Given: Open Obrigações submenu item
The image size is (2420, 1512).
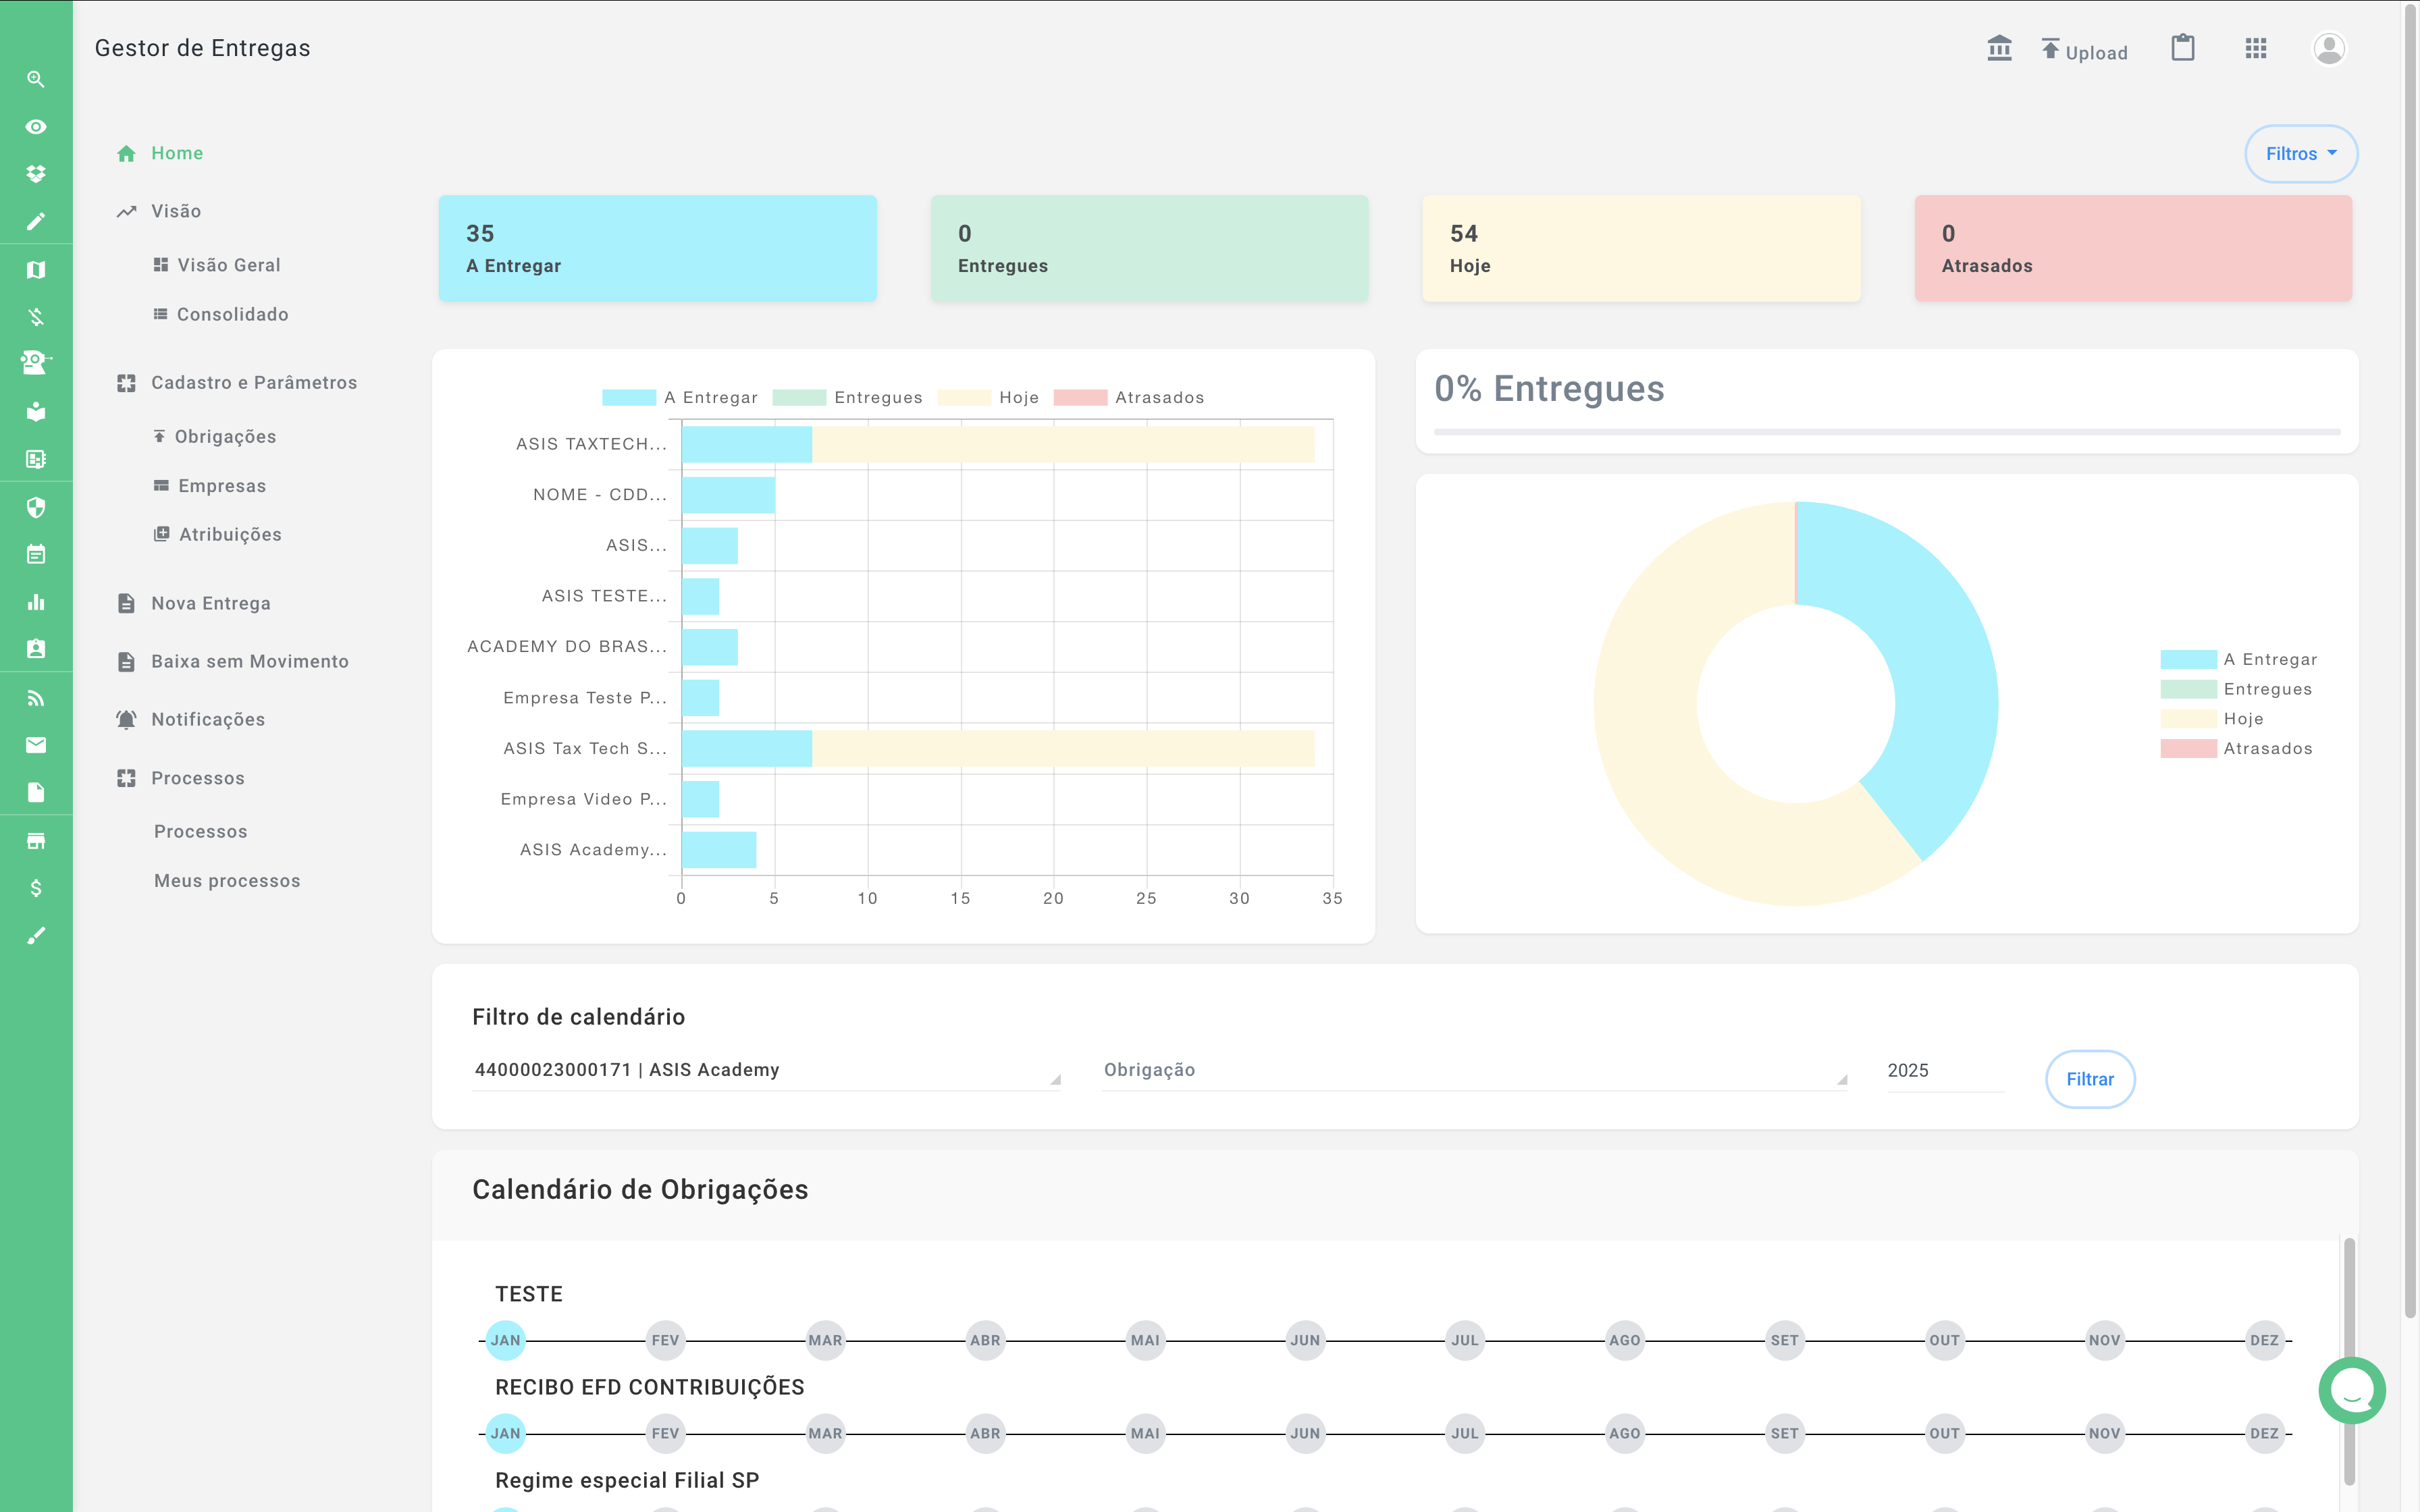Looking at the screenshot, I should tap(215, 437).
